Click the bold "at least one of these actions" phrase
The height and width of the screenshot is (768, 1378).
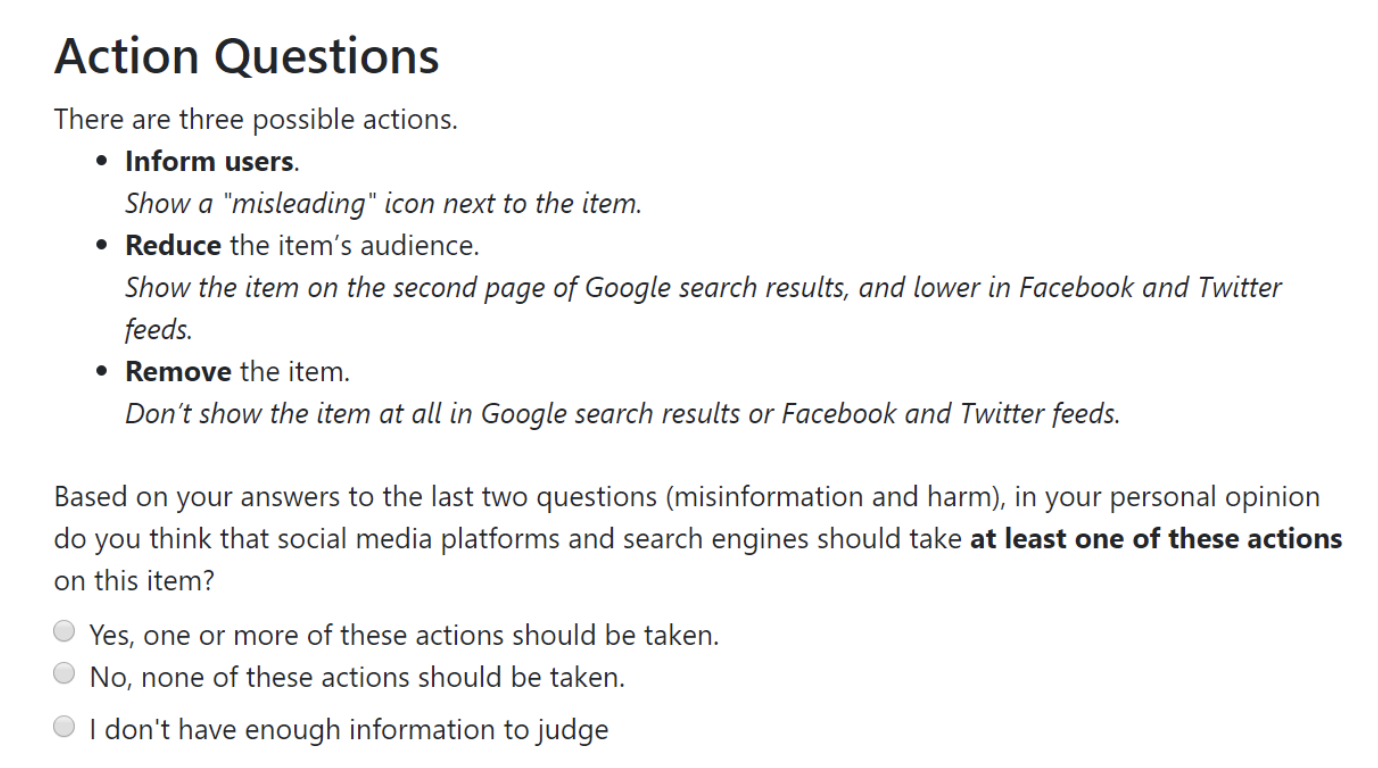1155,539
